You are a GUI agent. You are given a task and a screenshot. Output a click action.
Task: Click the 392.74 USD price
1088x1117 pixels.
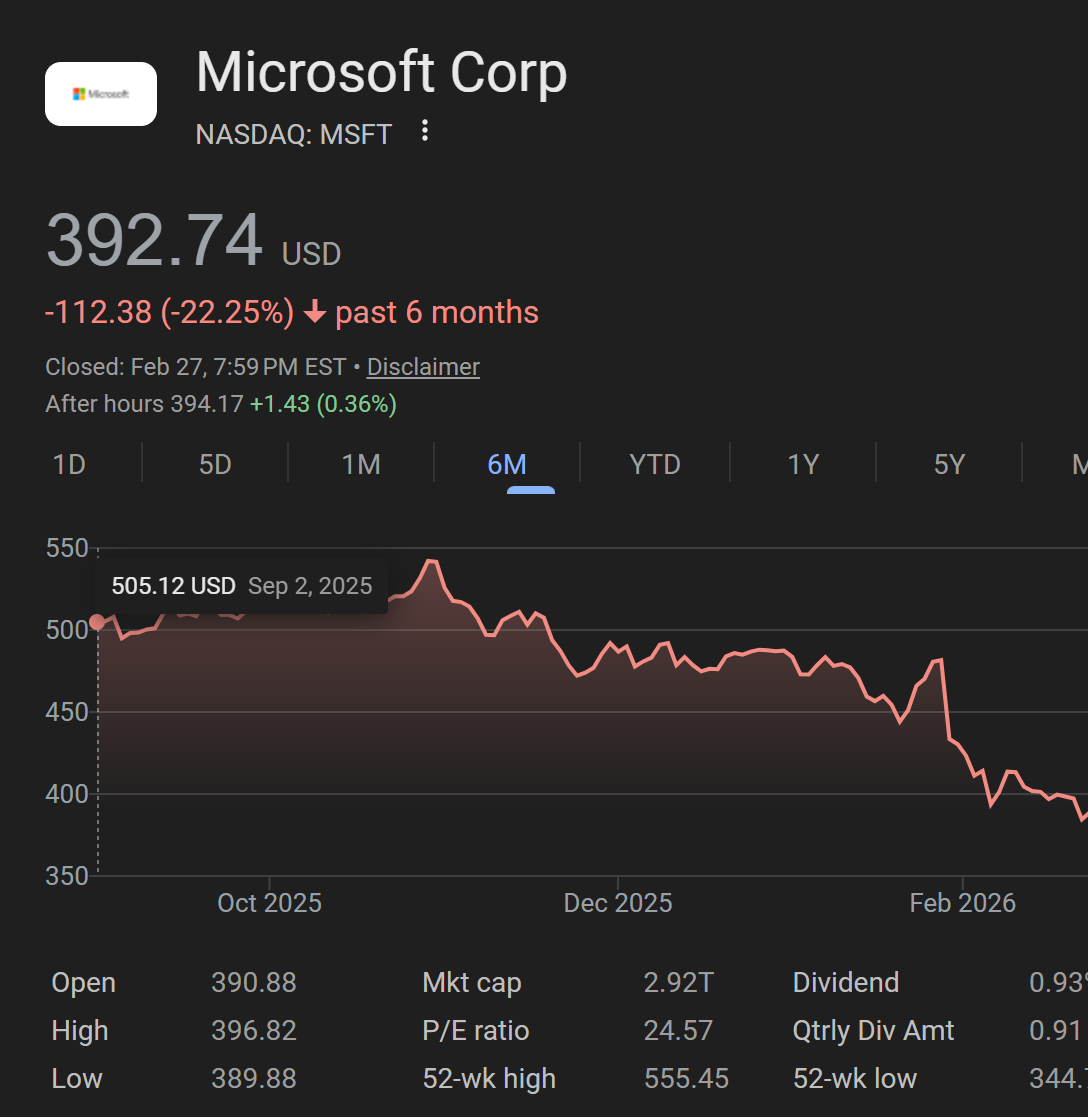(x=155, y=241)
